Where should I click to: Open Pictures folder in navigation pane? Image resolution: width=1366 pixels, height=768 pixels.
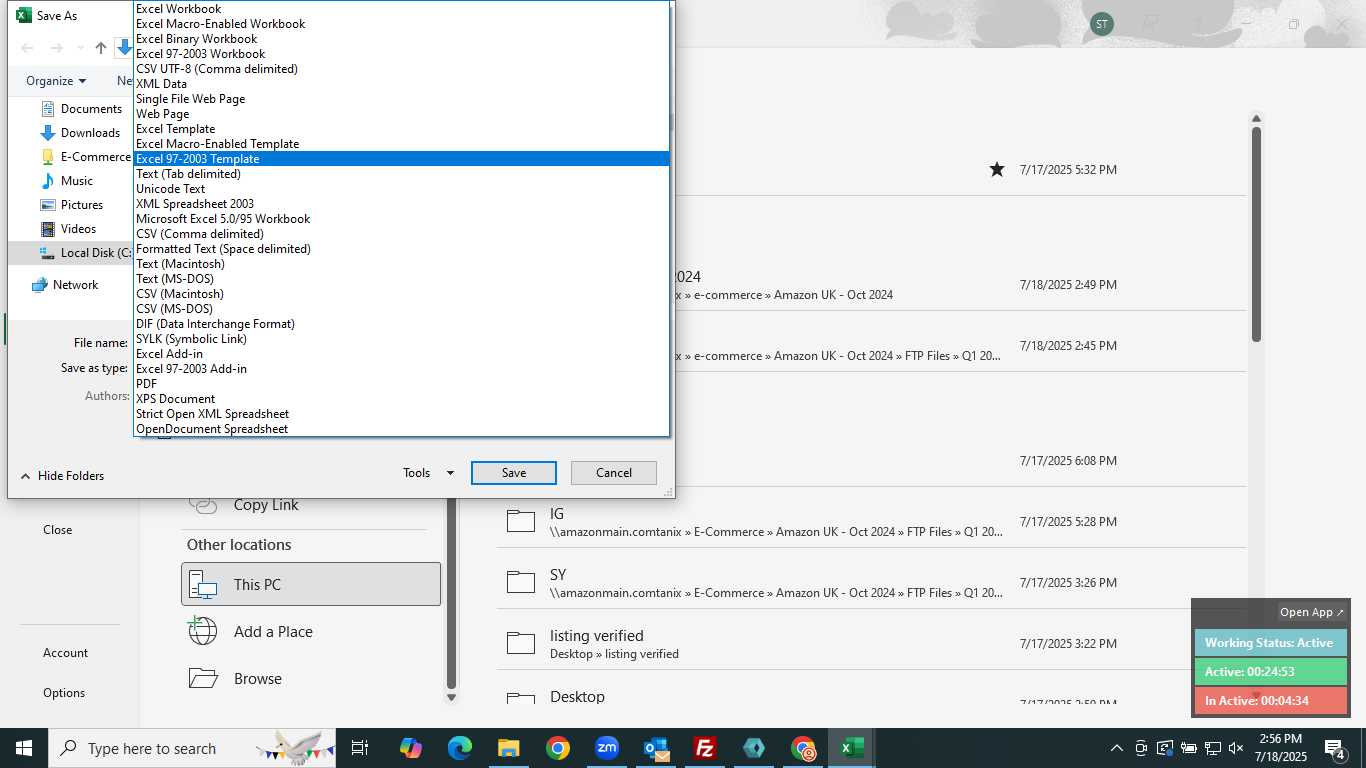71,205
